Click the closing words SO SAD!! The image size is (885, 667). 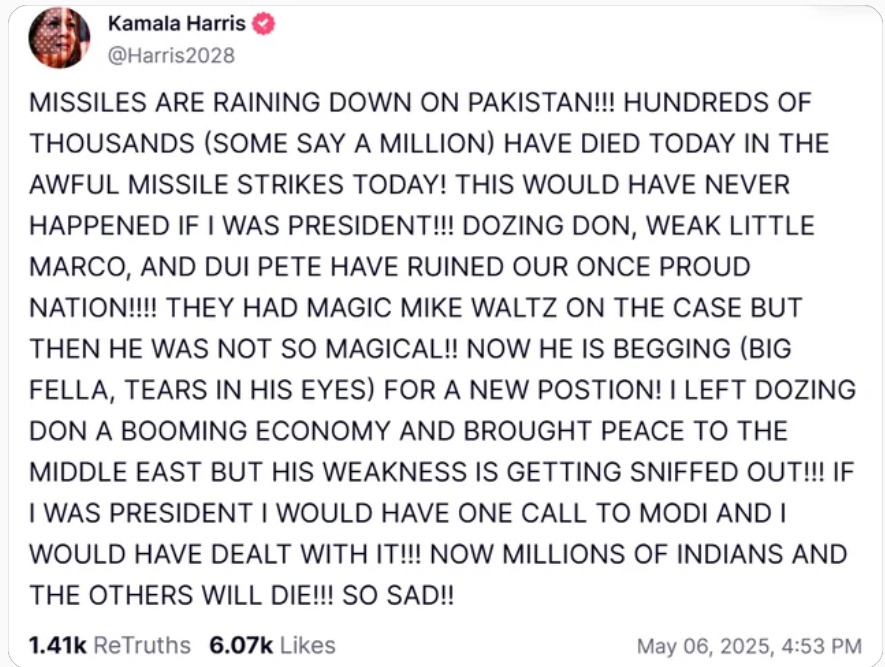tap(398, 595)
